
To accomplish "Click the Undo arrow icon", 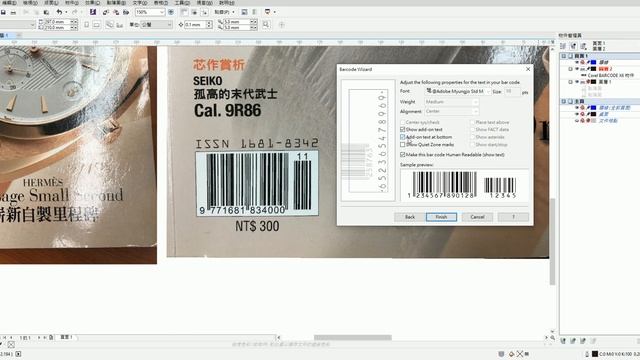I will pos(59,12).
